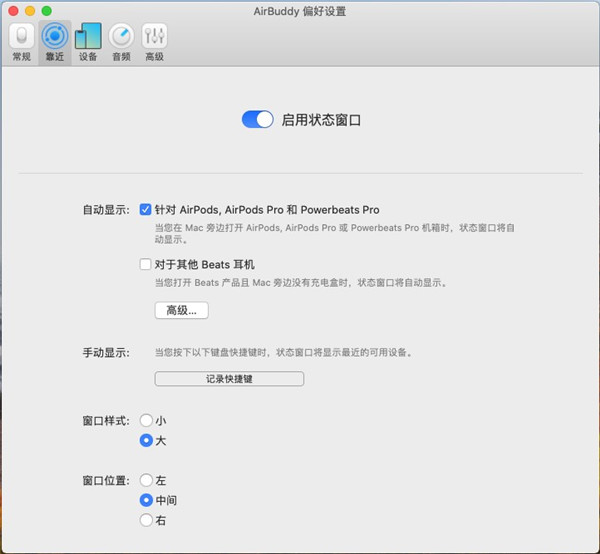Set window position to 左
The height and width of the screenshot is (554, 600).
point(146,480)
